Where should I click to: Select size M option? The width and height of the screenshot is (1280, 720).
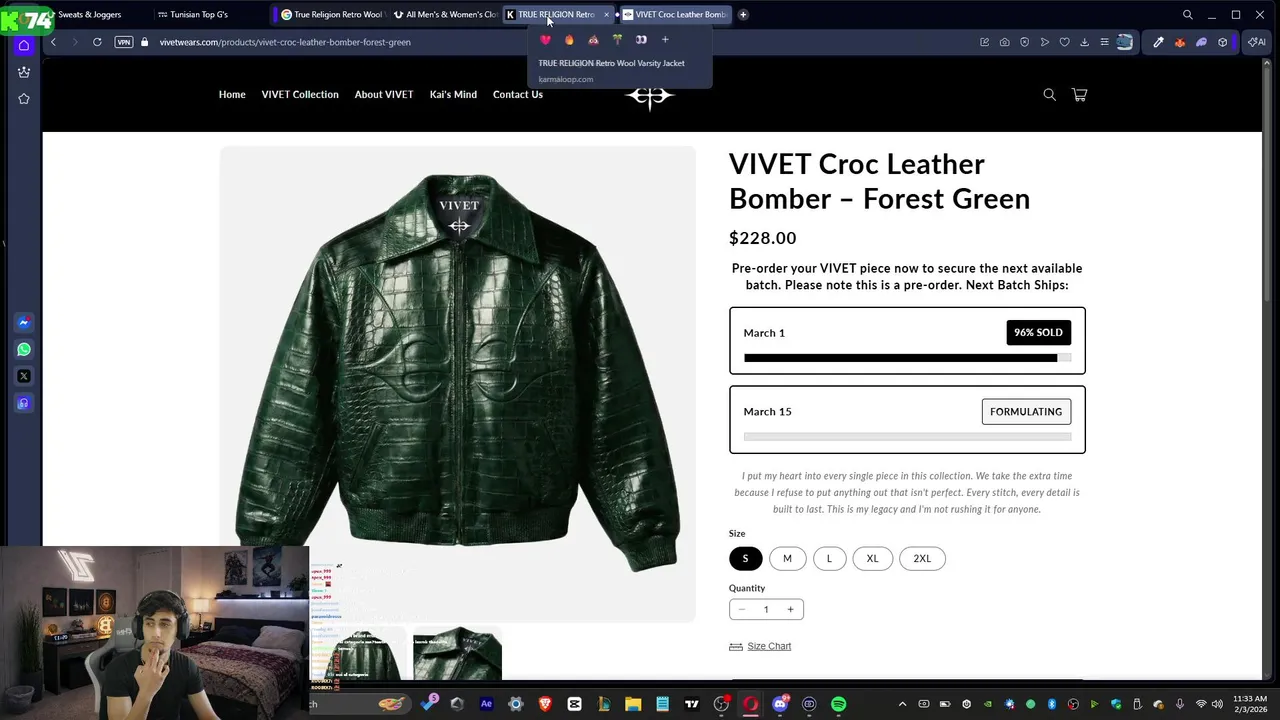(787, 558)
